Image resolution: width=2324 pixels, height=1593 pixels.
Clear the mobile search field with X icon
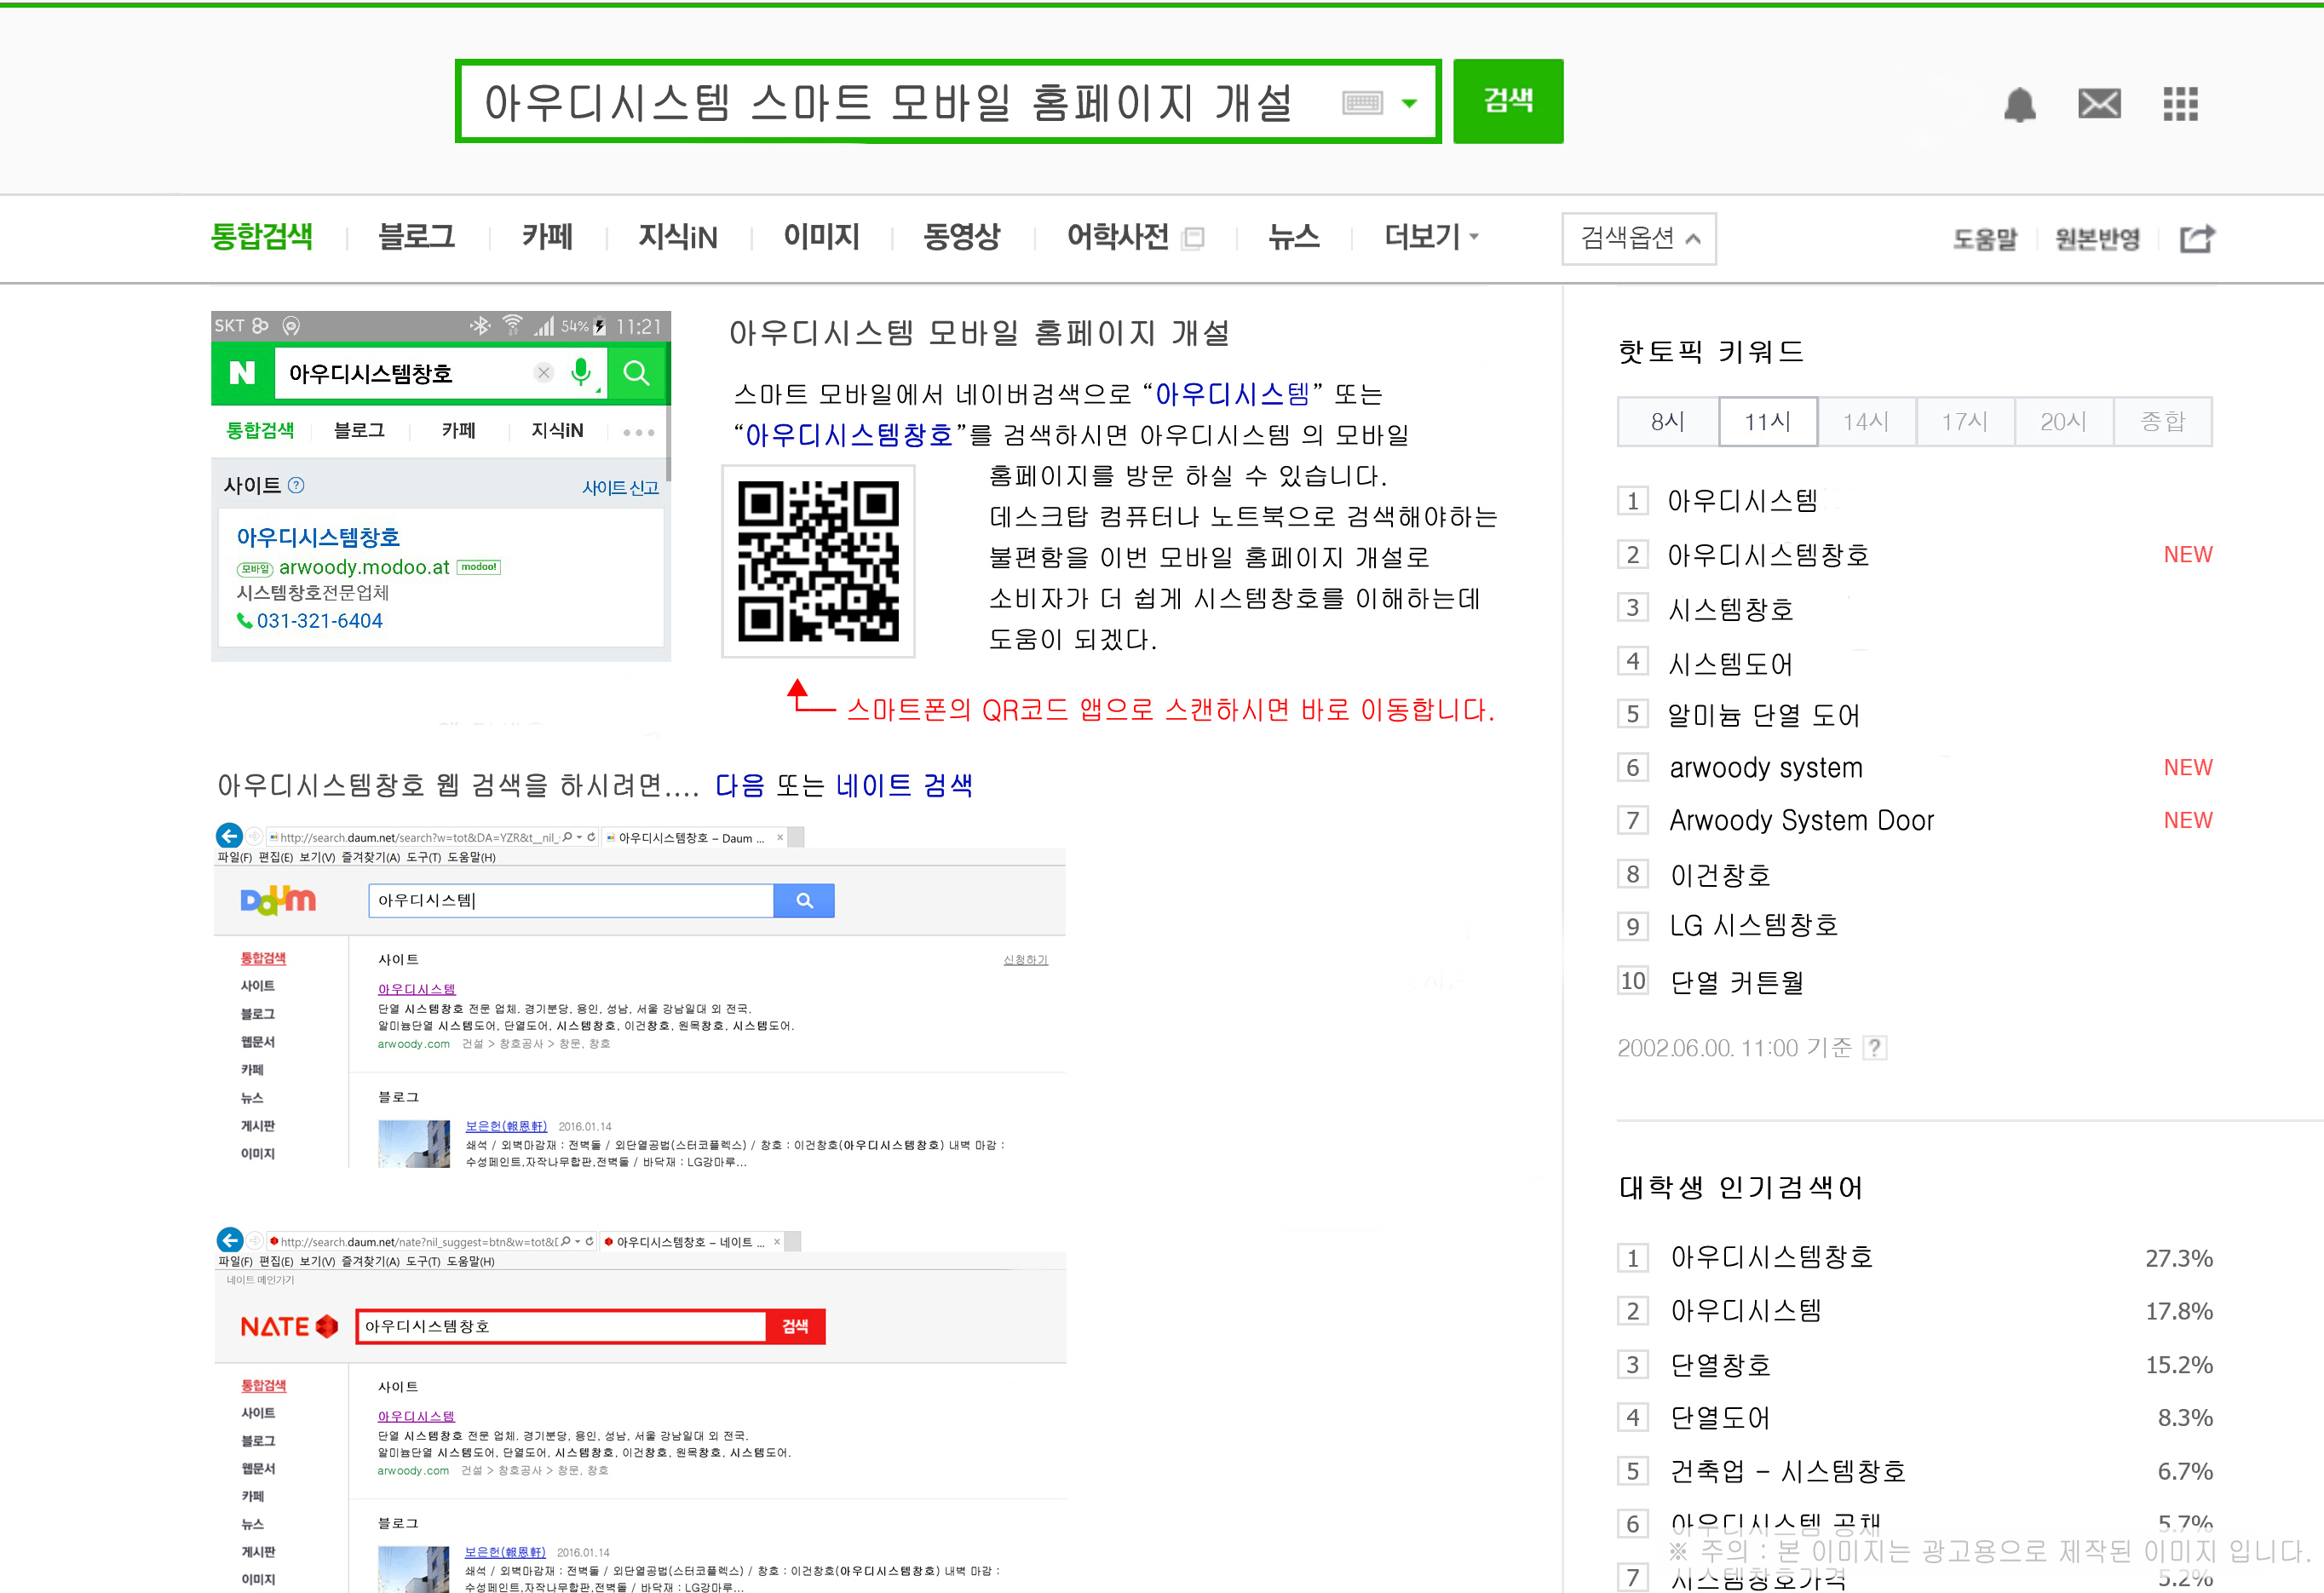click(x=543, y=373)
